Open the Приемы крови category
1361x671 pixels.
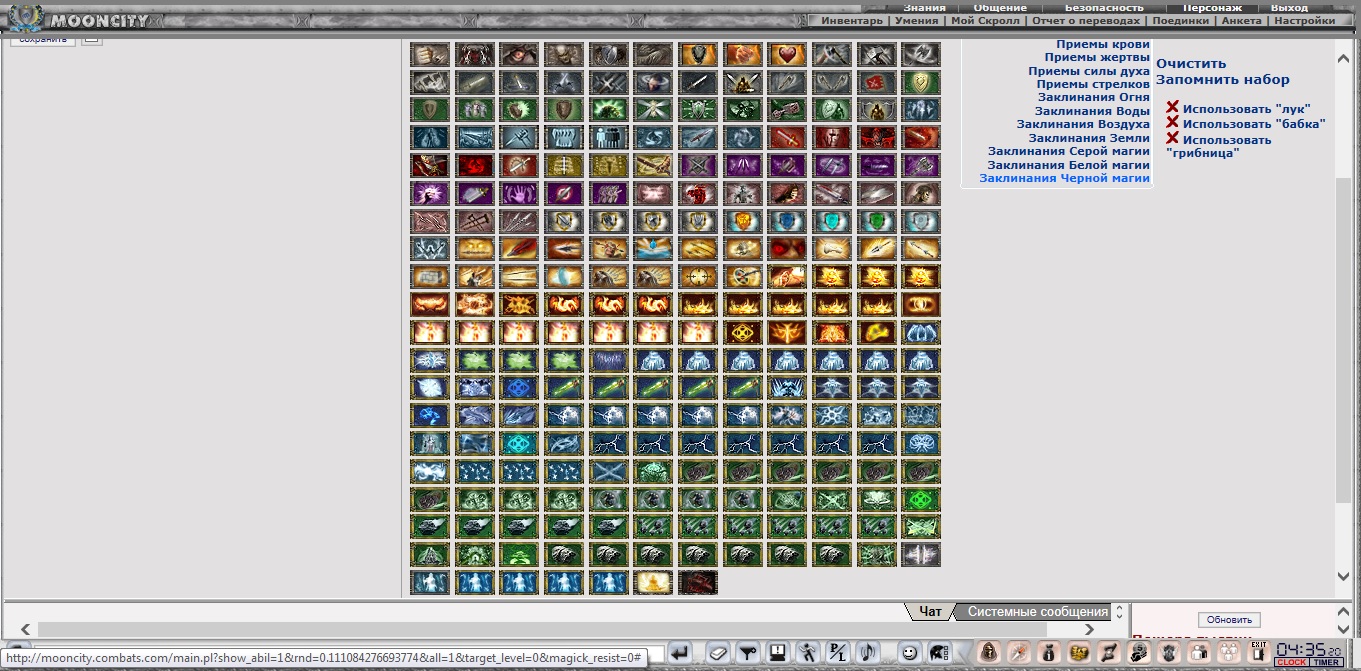coord(1103,45)
